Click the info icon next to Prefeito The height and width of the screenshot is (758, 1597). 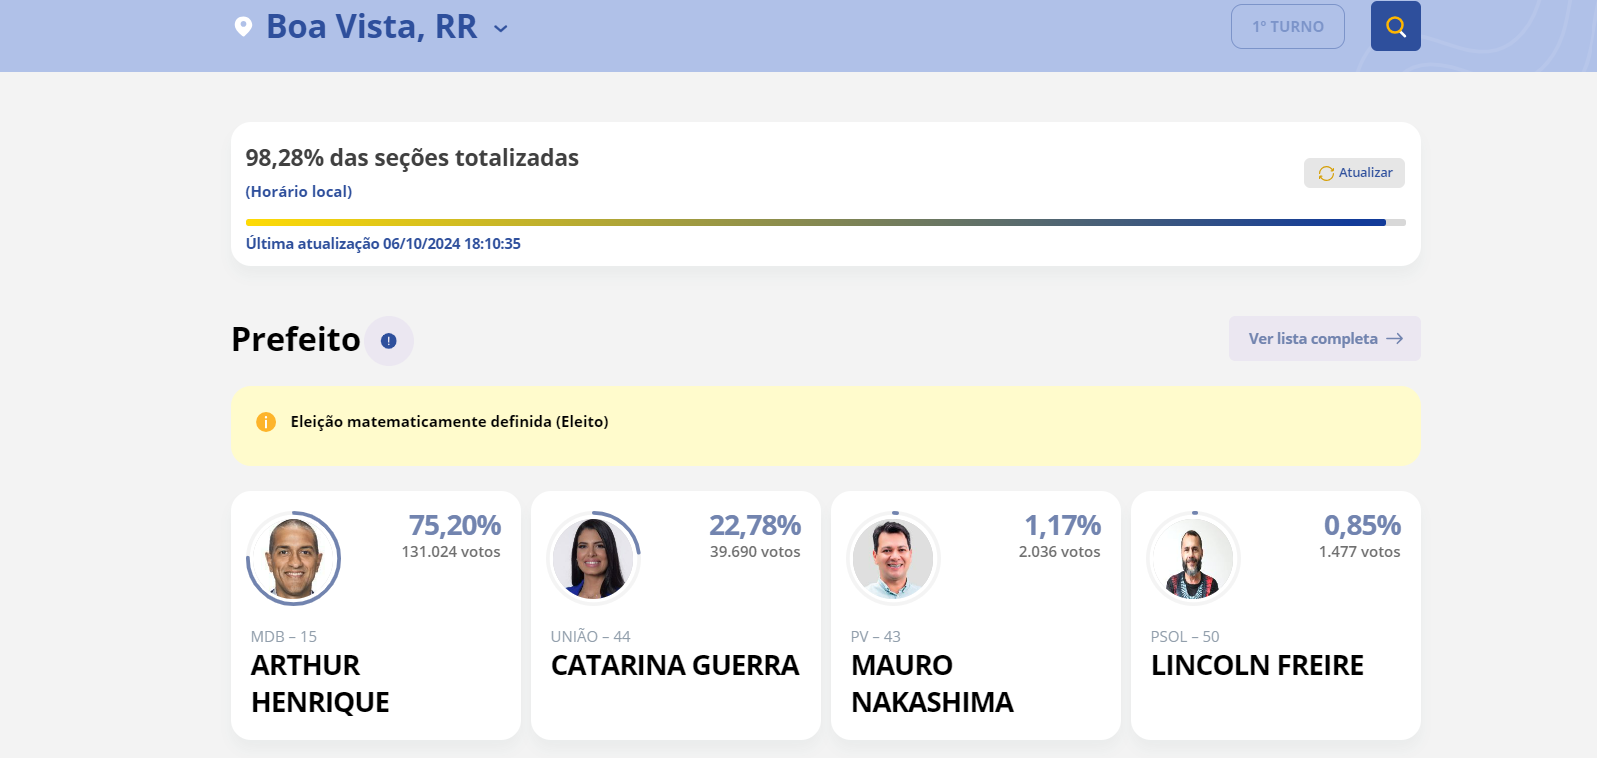pyautogui.click(x=389, y=341)
